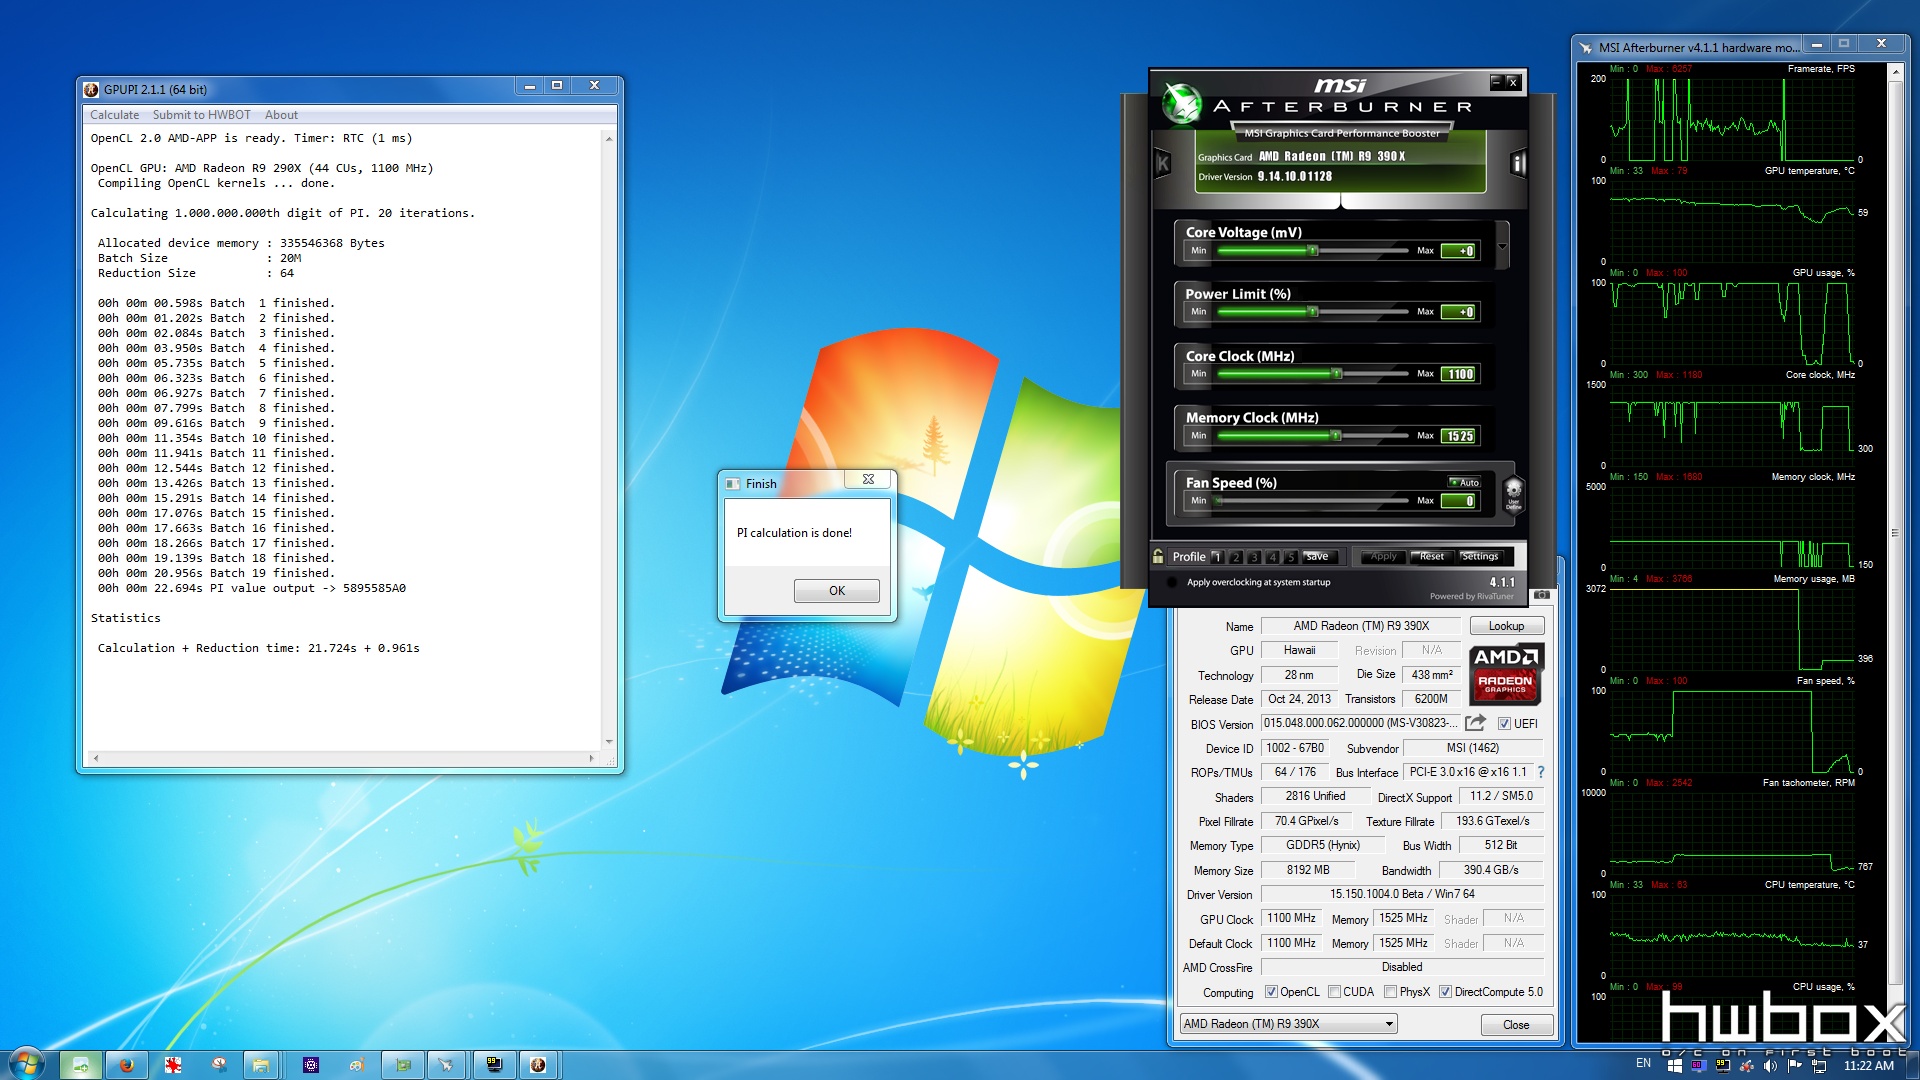Click the Memory Clock value field 1525
Screen dimensions: 1920x1080
[1460, 436]
